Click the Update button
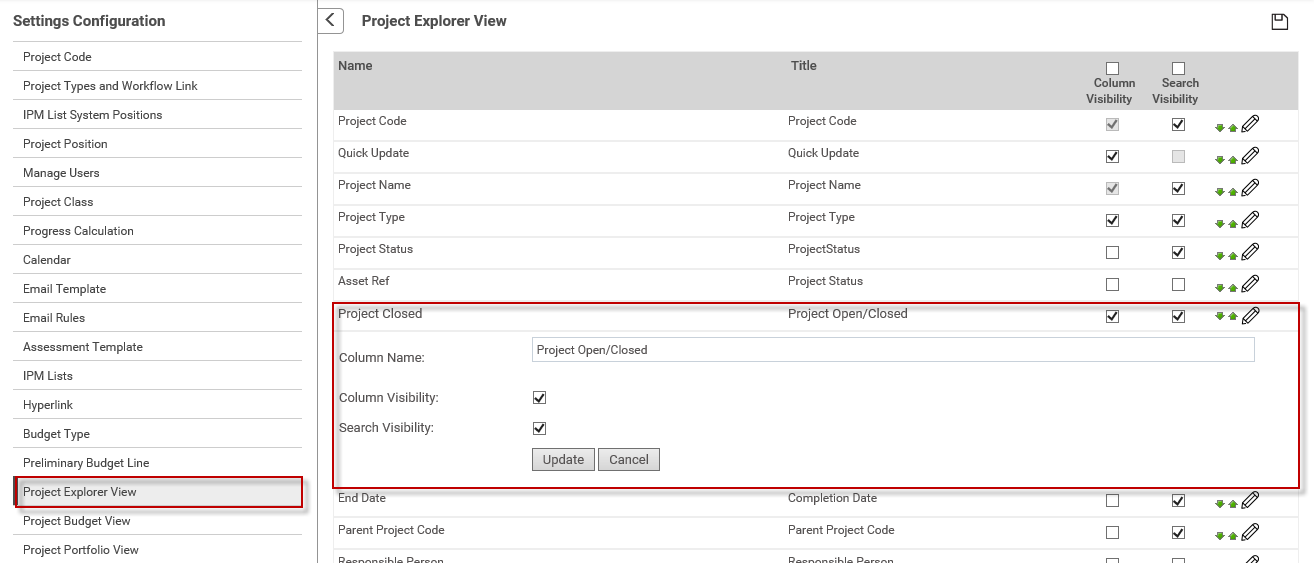This screenshot has width=1314, height=563. pyautogui.click(x=564, y=460)
